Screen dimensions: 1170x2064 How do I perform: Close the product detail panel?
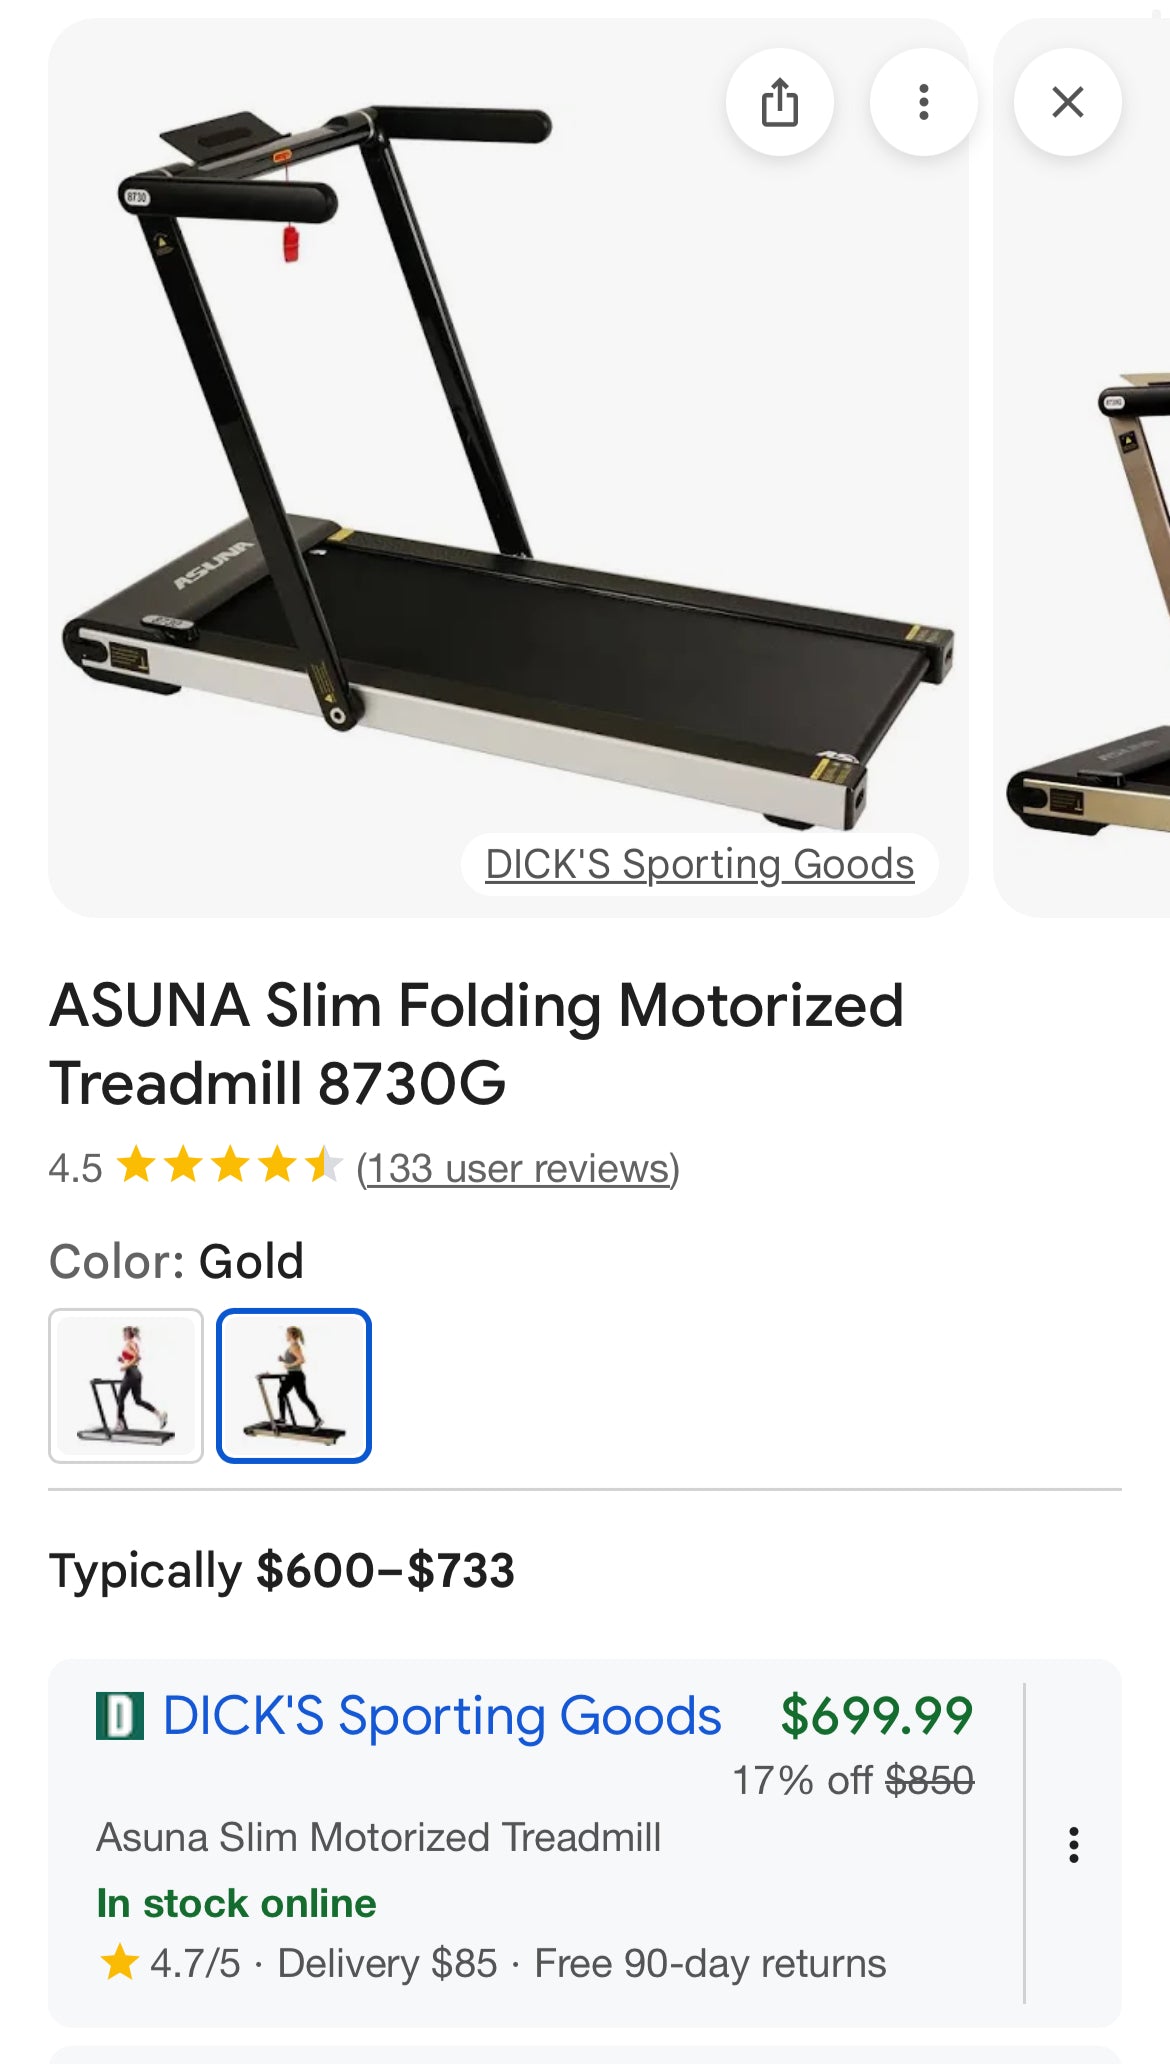pyautogui.click(x=1067, y=102)
